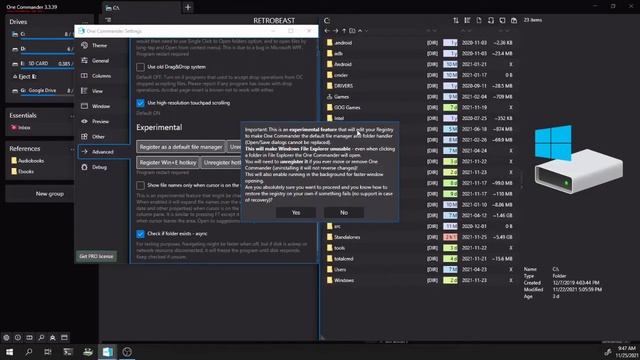This screenshot has width=640, height=360.
Task: Click the last icon before 23 items
Action: (514, 20)
